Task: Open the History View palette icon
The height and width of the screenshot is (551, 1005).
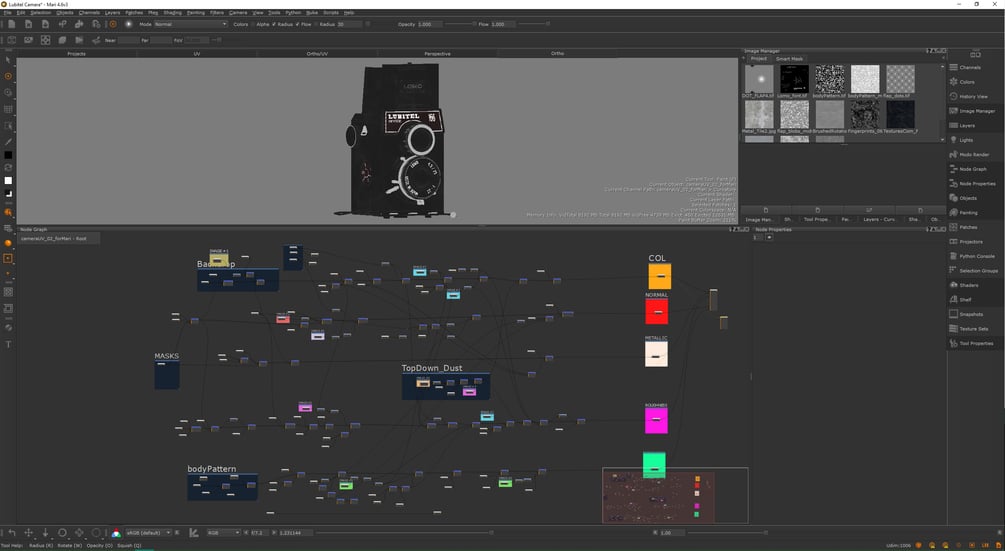Action: (954, 96)
